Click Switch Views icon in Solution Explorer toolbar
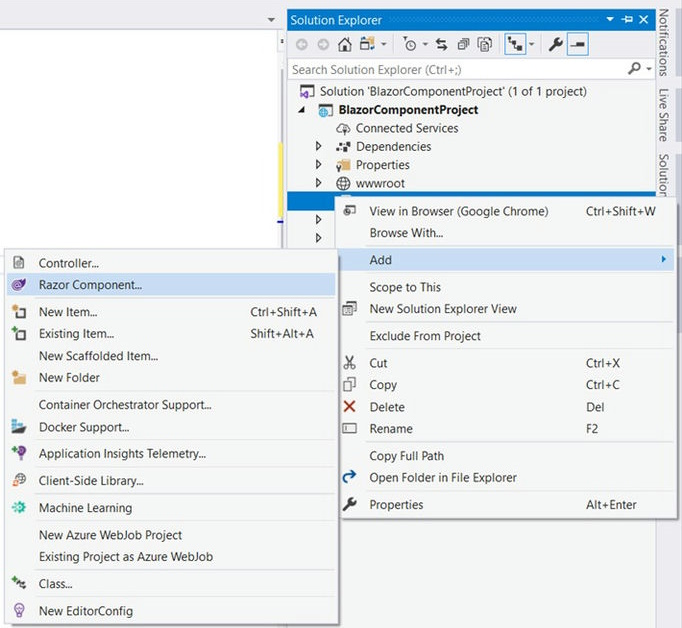Screen dimensions: 682x628 point(368,44)
